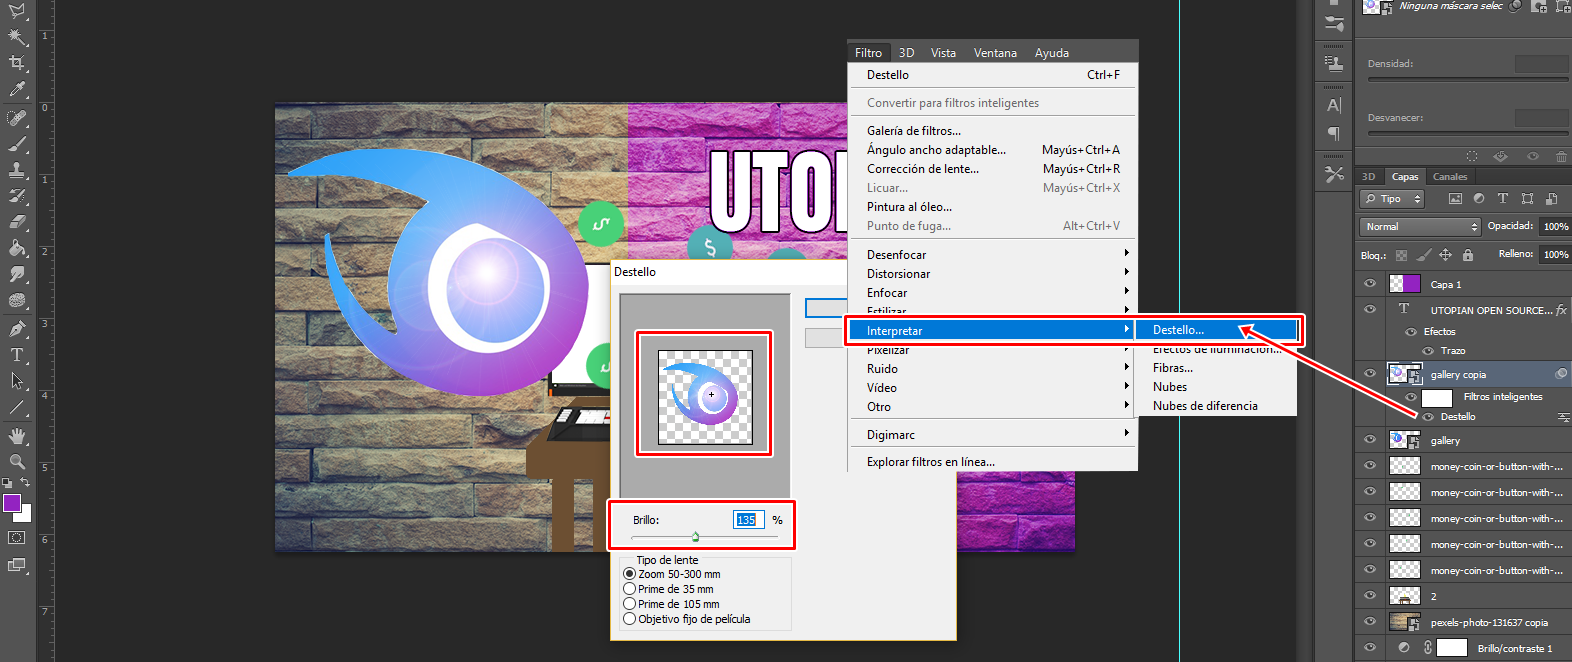Image resolution: width=1572 pixels, height=662 pixels.
Task: Lock all with padlock icon
Action: [1467, 255]
